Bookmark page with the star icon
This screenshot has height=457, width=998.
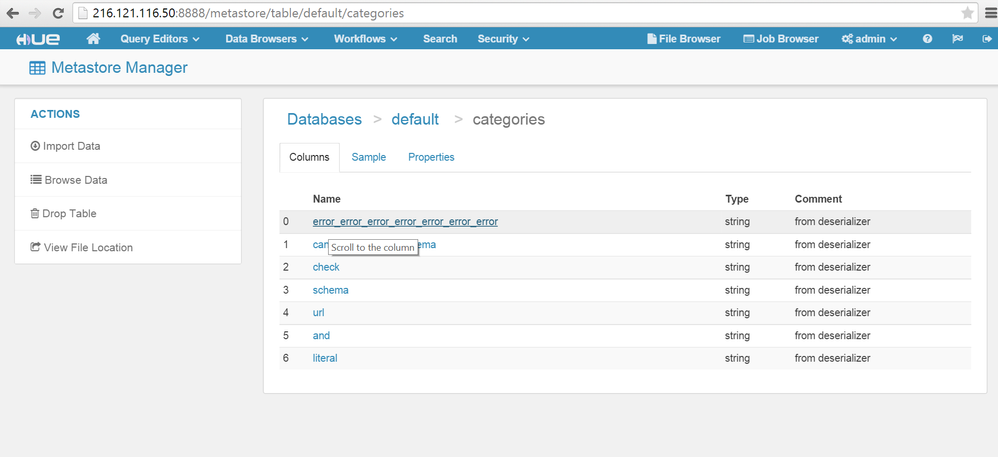(x=967, y=13)
